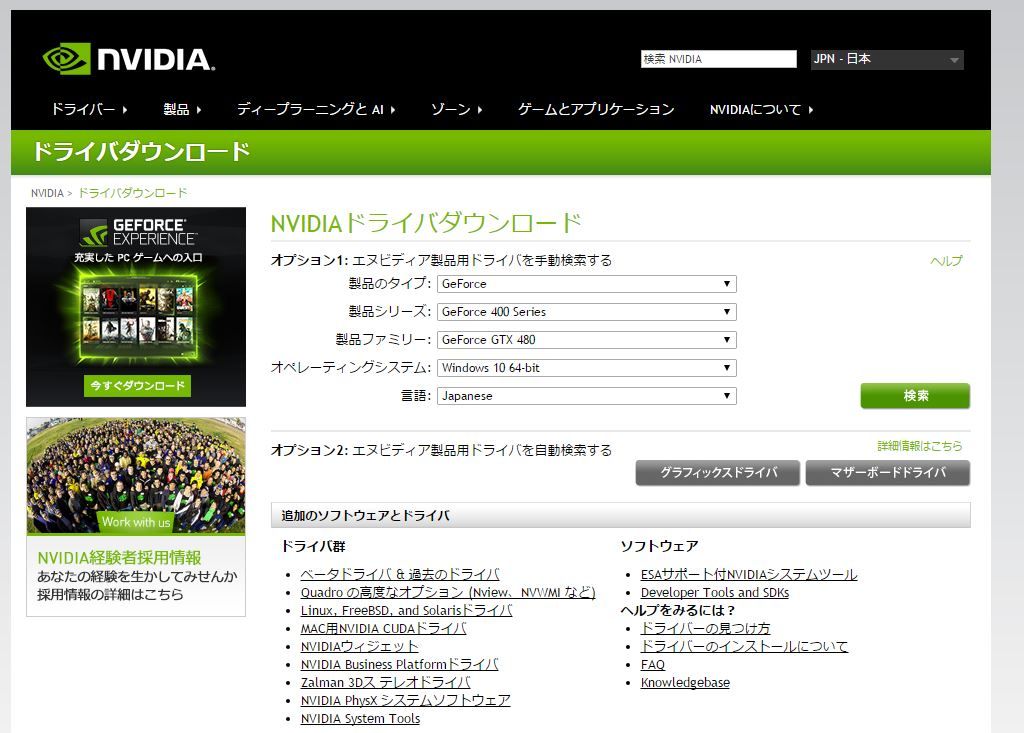Open Linux, FreeBSD, and Solaris ドライバ link

click(406, 610)
